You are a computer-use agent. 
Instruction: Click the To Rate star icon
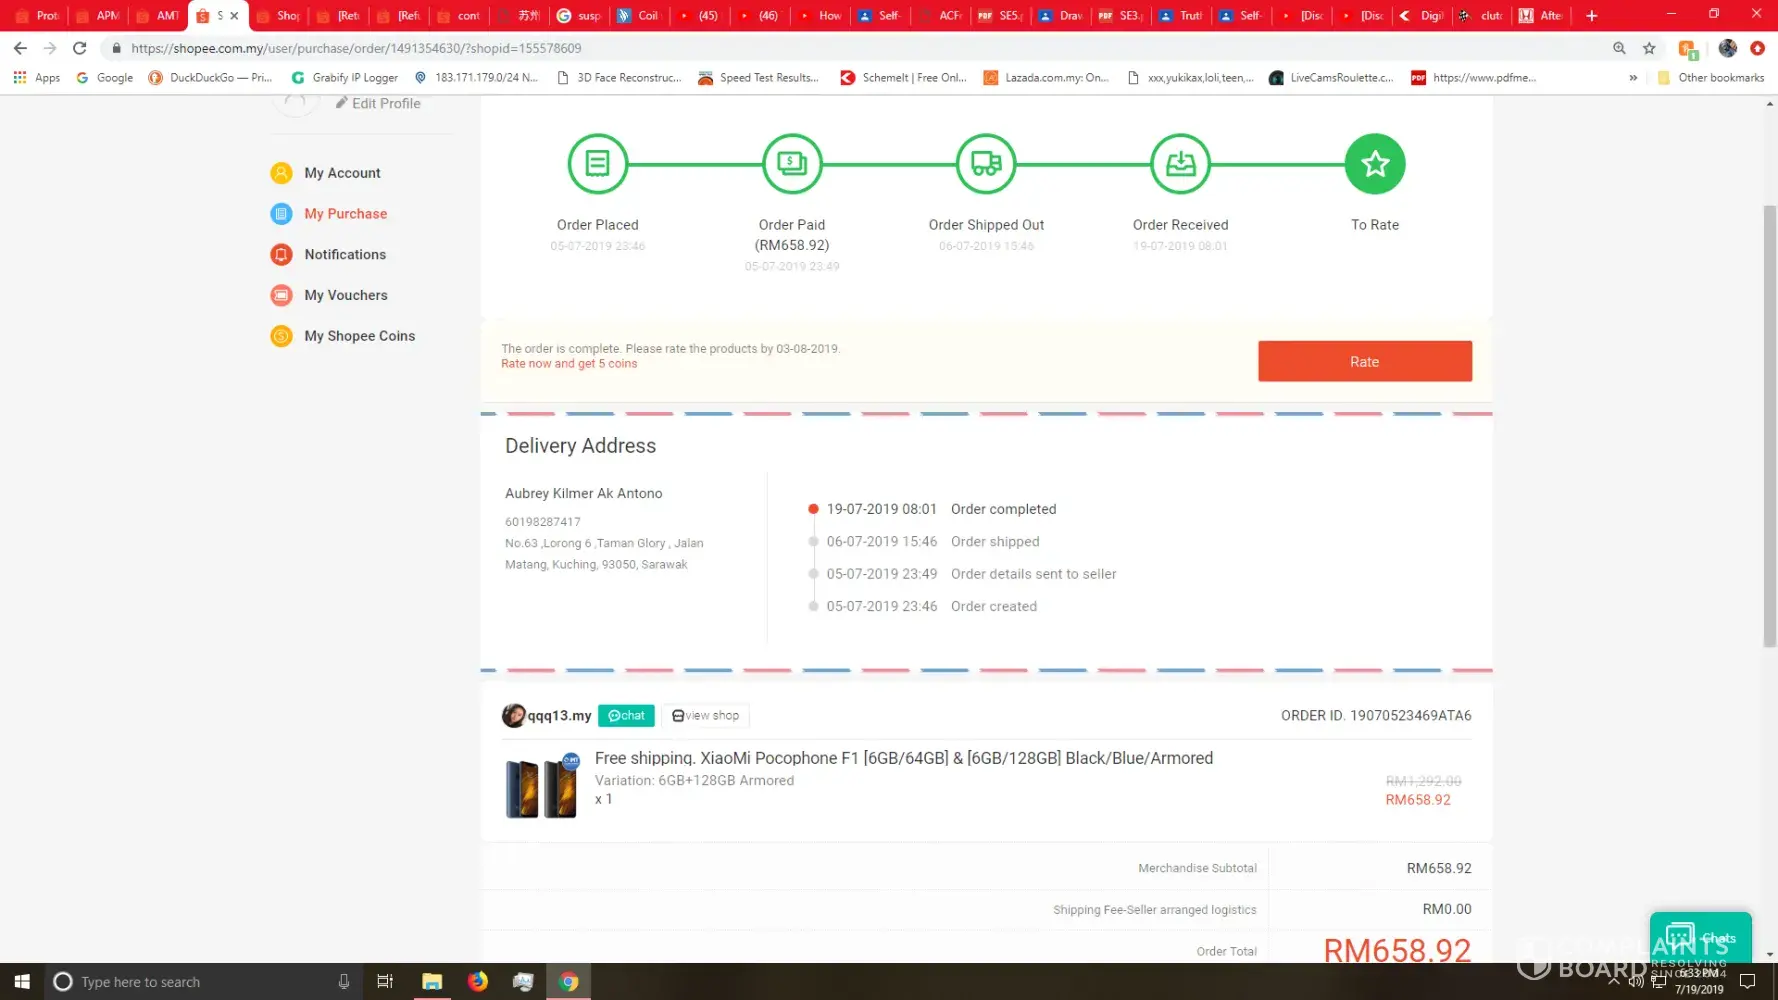pyautogui.click(x=1374, y=163)
